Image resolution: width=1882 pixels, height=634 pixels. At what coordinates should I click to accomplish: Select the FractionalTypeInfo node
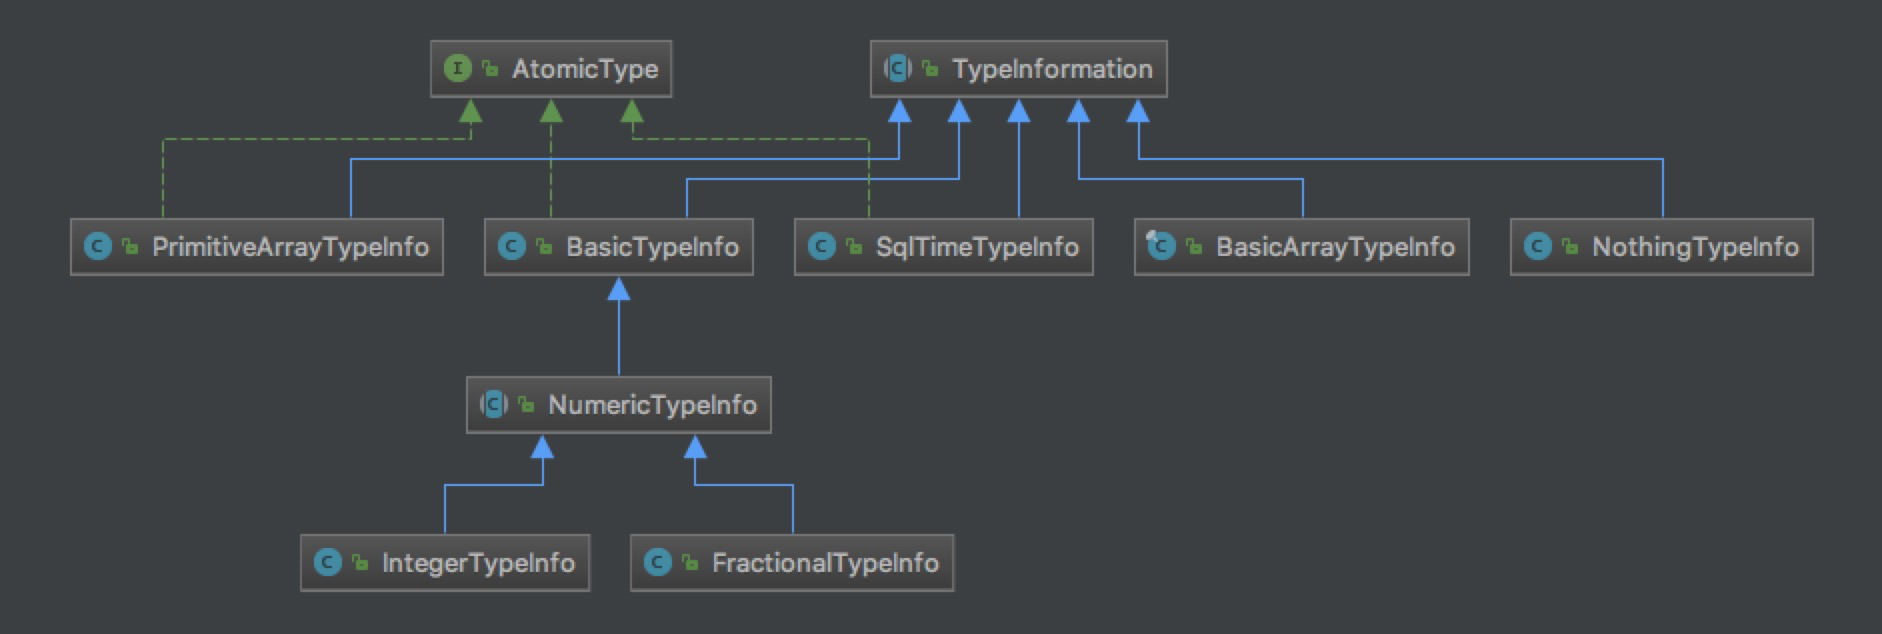coord(792,563)
